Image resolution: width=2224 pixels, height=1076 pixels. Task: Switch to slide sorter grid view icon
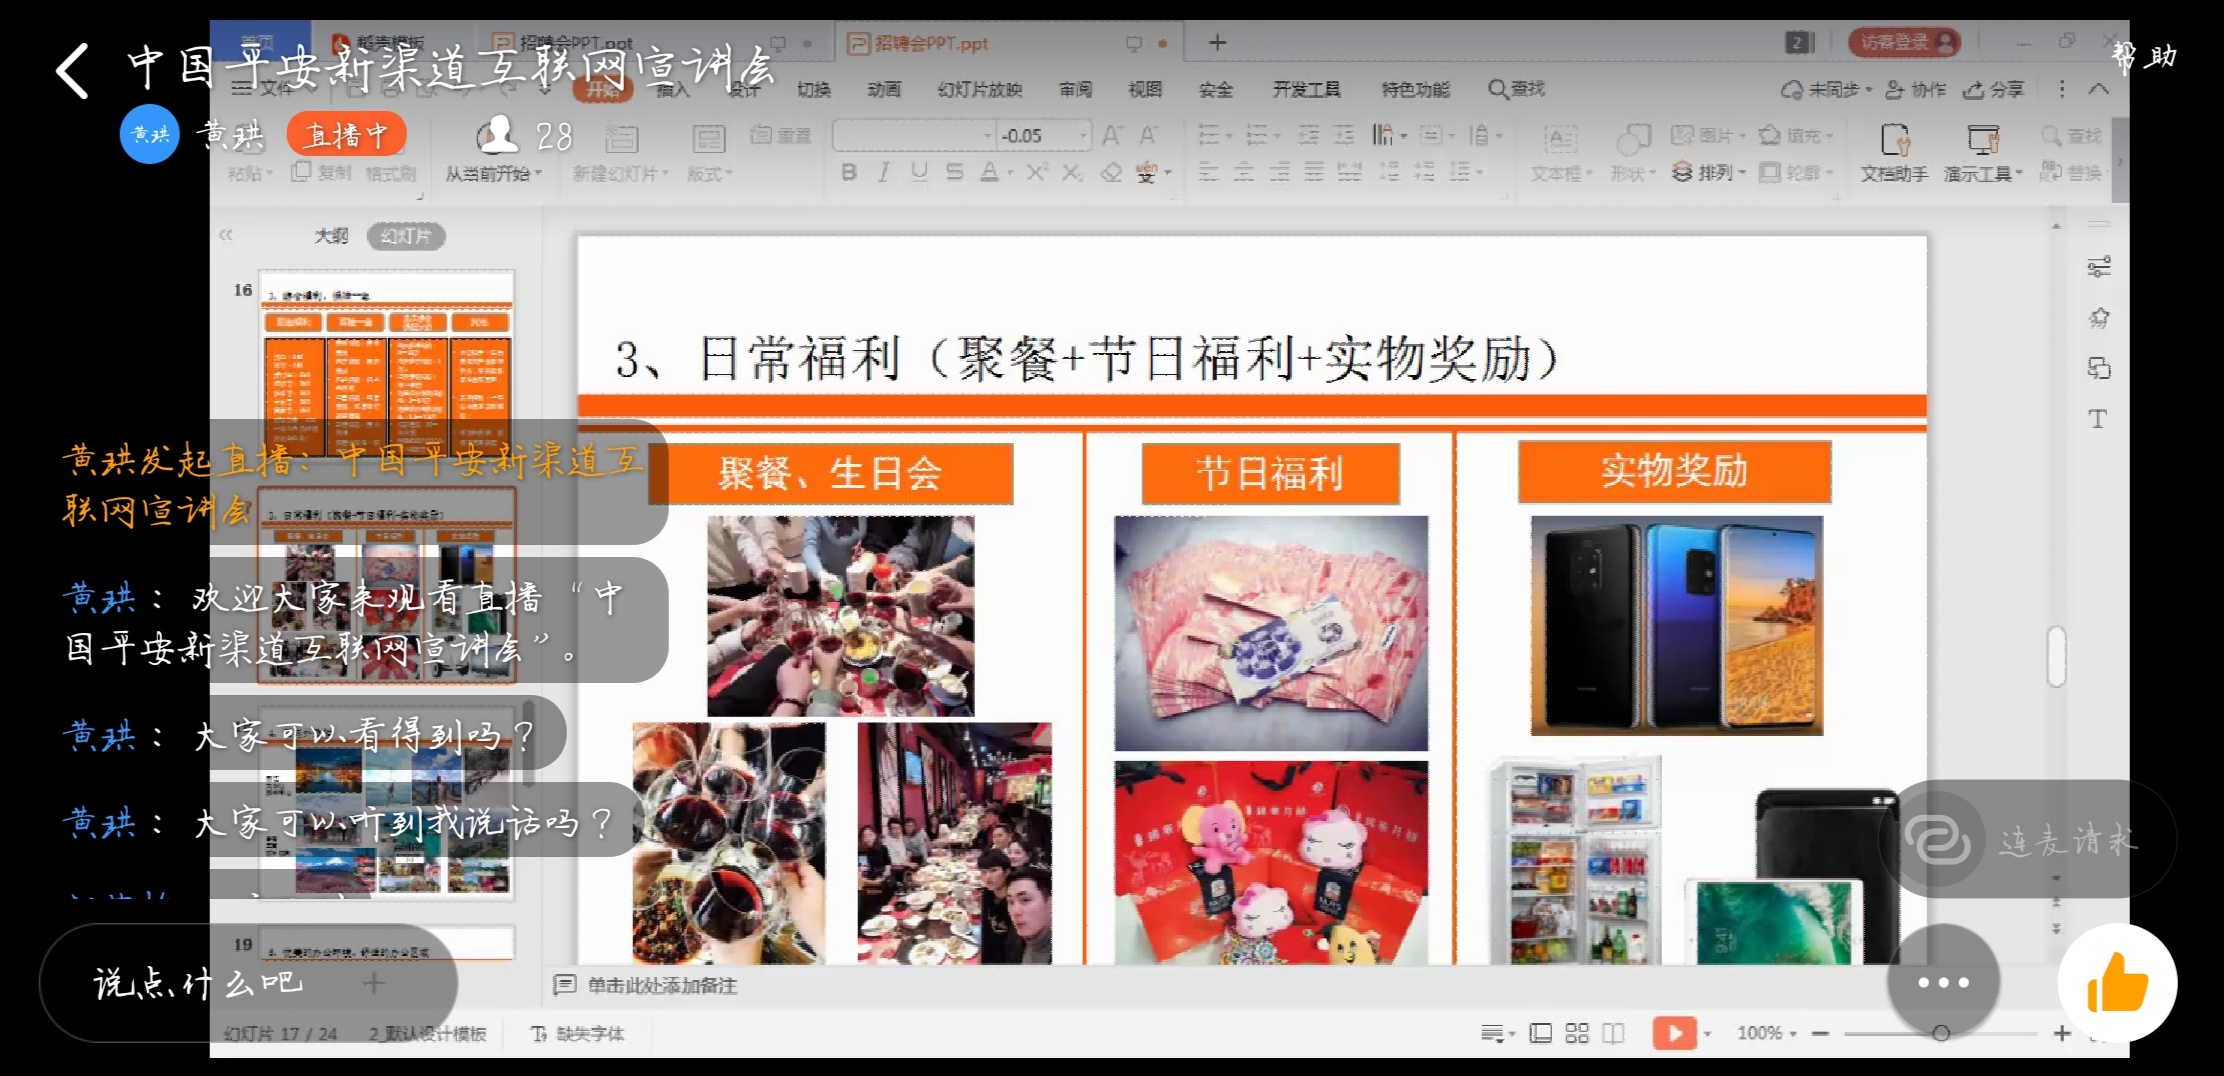pyautogui.click(x=1577, y=1033)
